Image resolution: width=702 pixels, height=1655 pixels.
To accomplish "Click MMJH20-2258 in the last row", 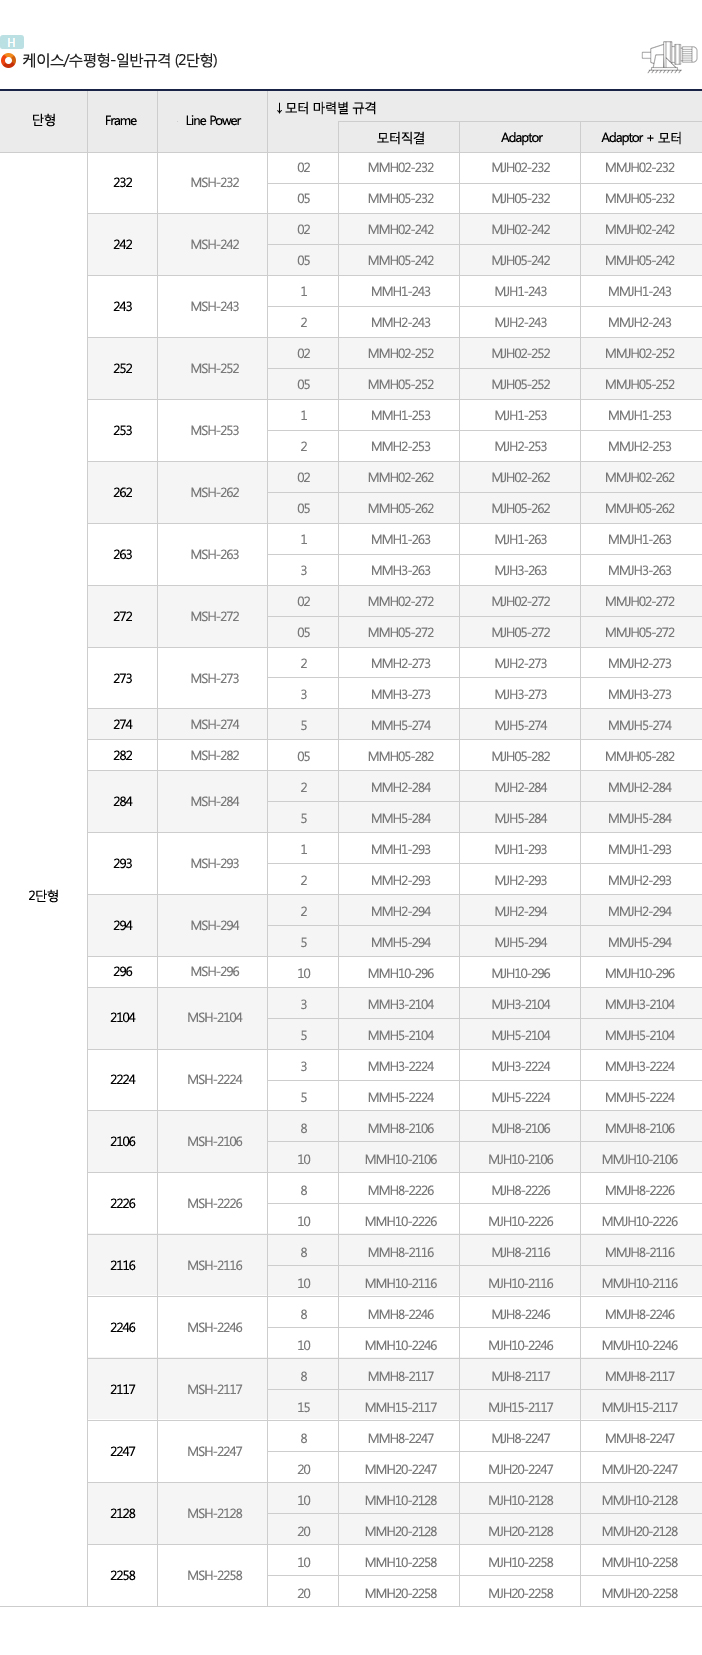I will pyautogui.click(x=640, y=1594).
